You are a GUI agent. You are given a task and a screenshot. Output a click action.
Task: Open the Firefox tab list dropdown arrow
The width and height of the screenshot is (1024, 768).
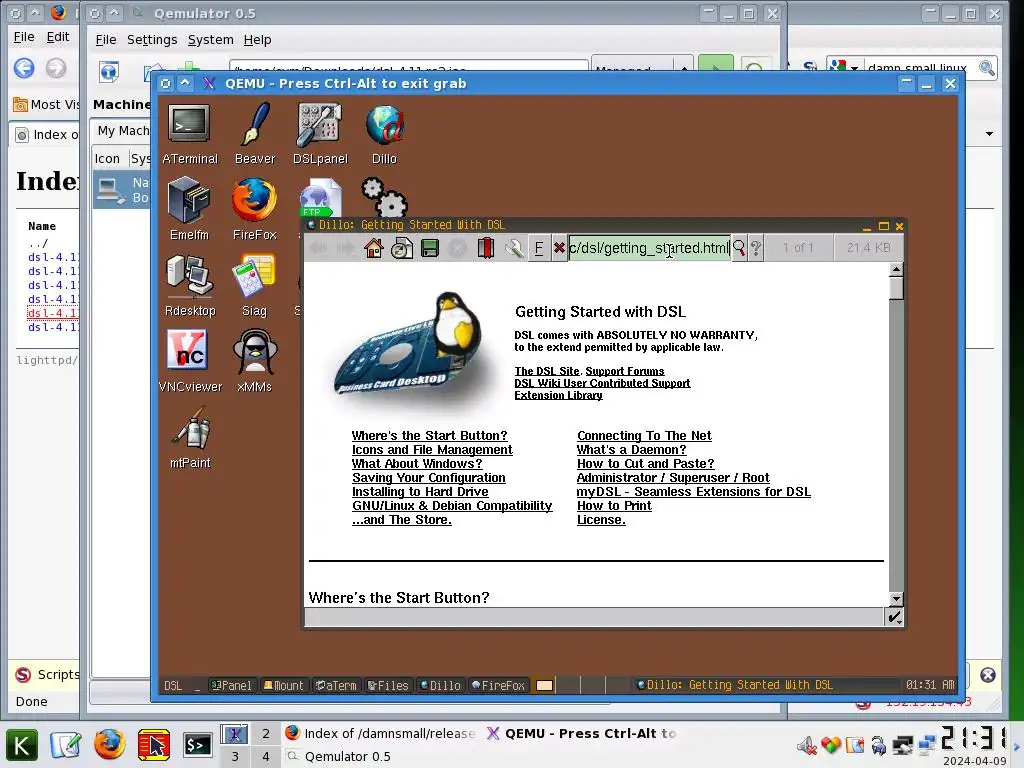tap(989, 134)
